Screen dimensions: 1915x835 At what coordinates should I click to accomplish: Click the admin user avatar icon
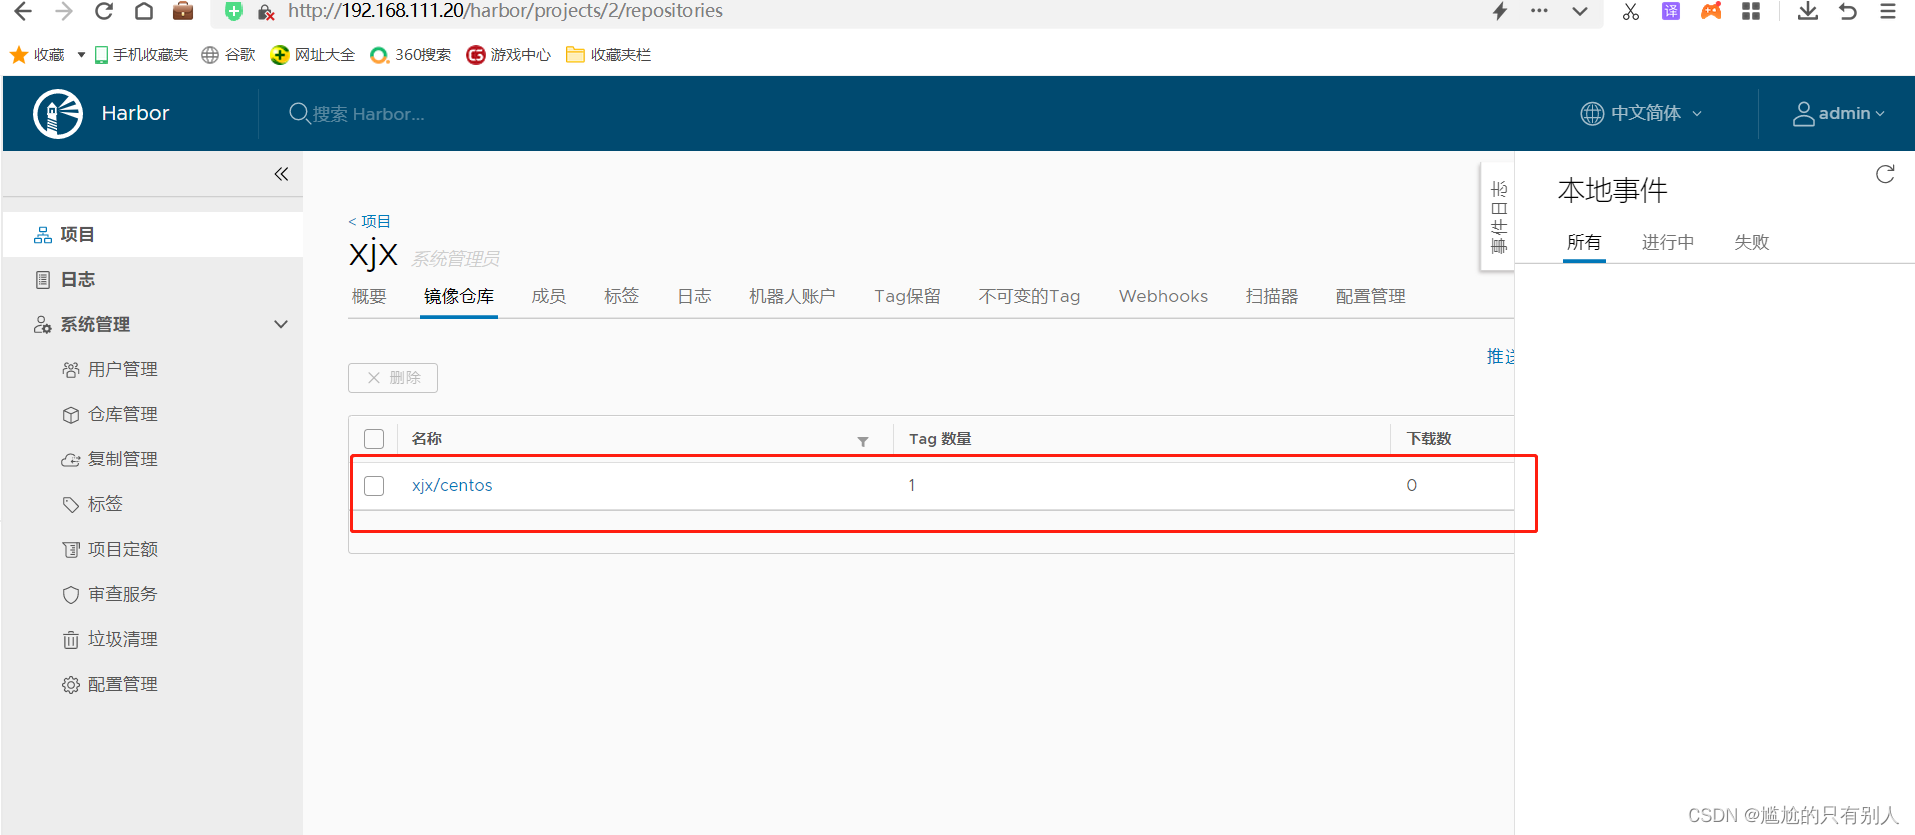tap(1803, 113)
